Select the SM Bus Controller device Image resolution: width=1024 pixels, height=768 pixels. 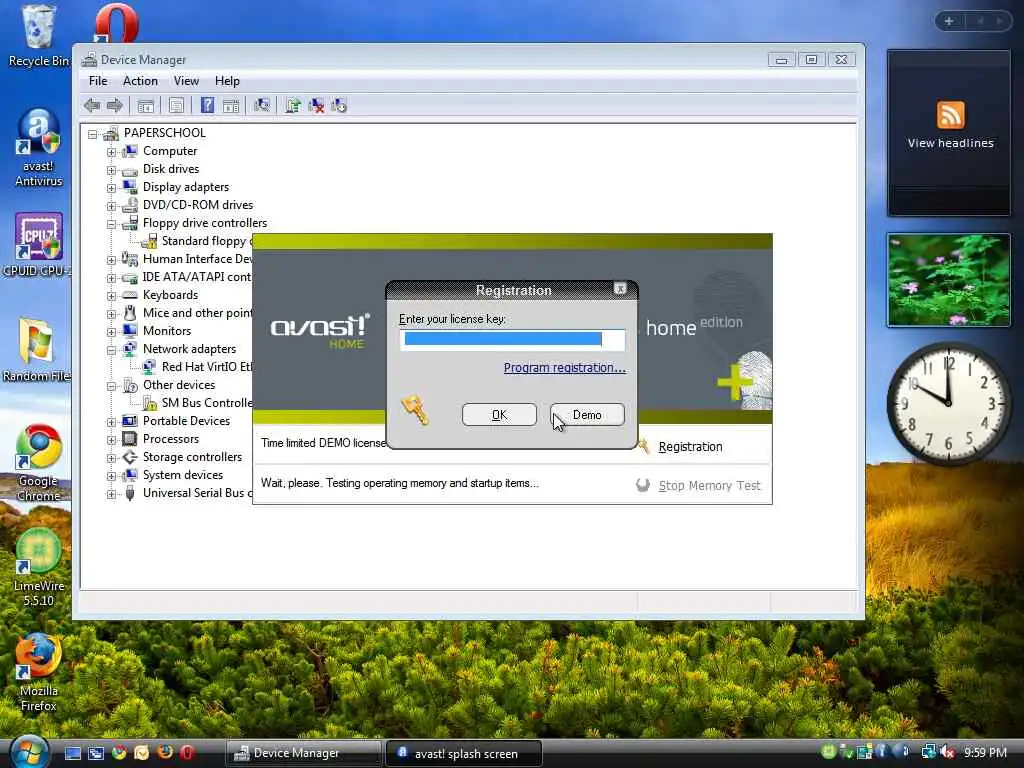(x=206, y=403)
